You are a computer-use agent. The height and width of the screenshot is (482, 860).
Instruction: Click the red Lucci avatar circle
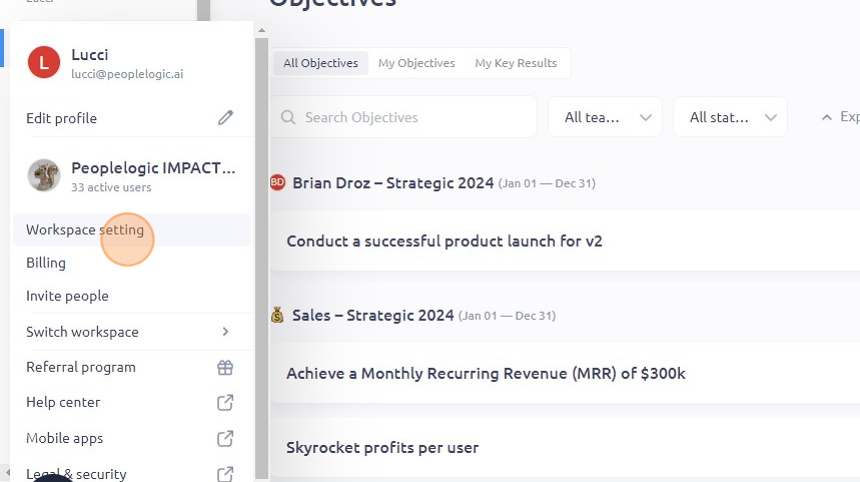(x=44, y=62)
